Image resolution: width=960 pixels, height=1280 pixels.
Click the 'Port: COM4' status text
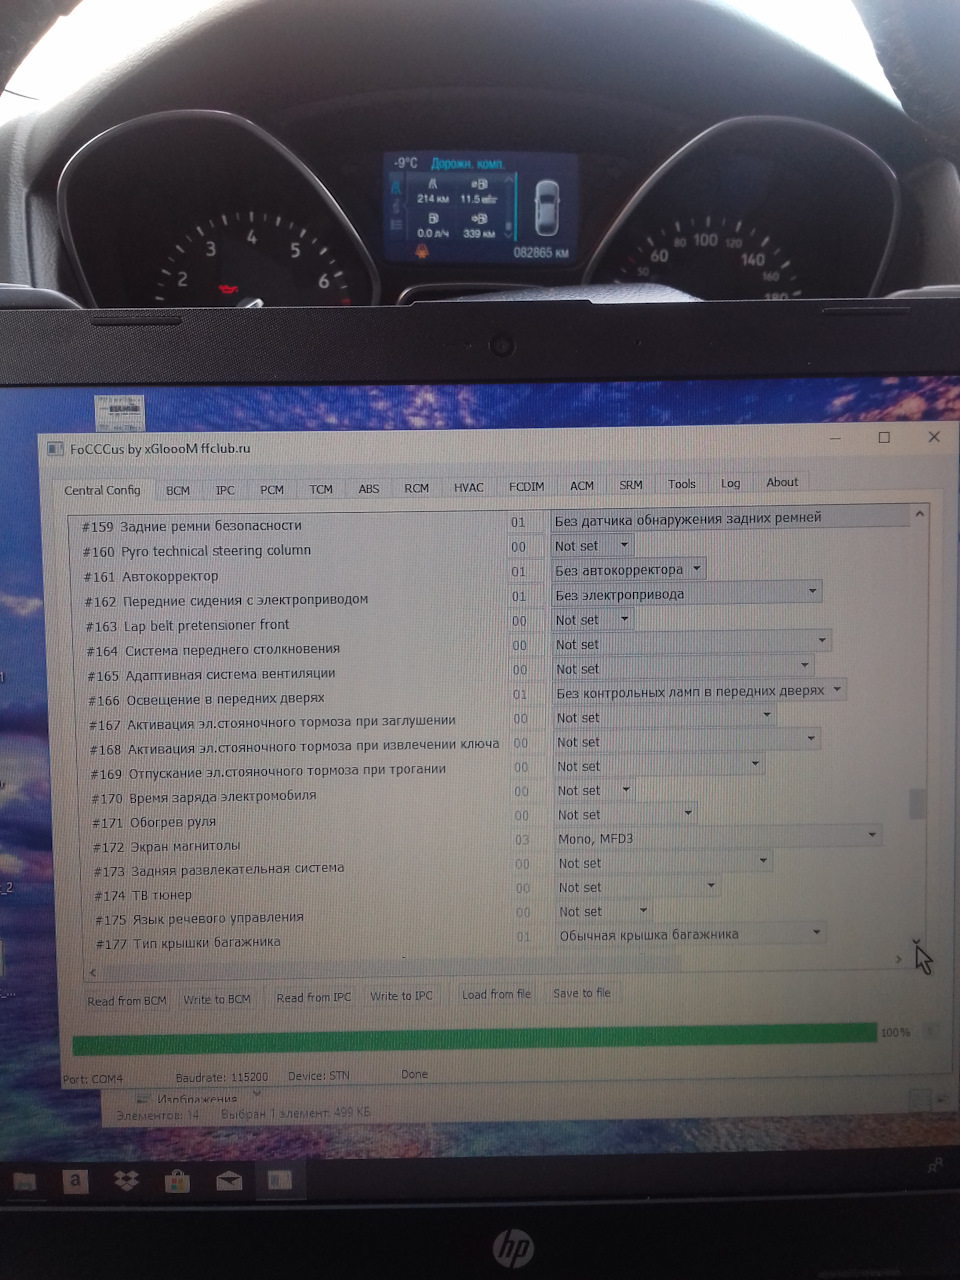[92, 1079]
